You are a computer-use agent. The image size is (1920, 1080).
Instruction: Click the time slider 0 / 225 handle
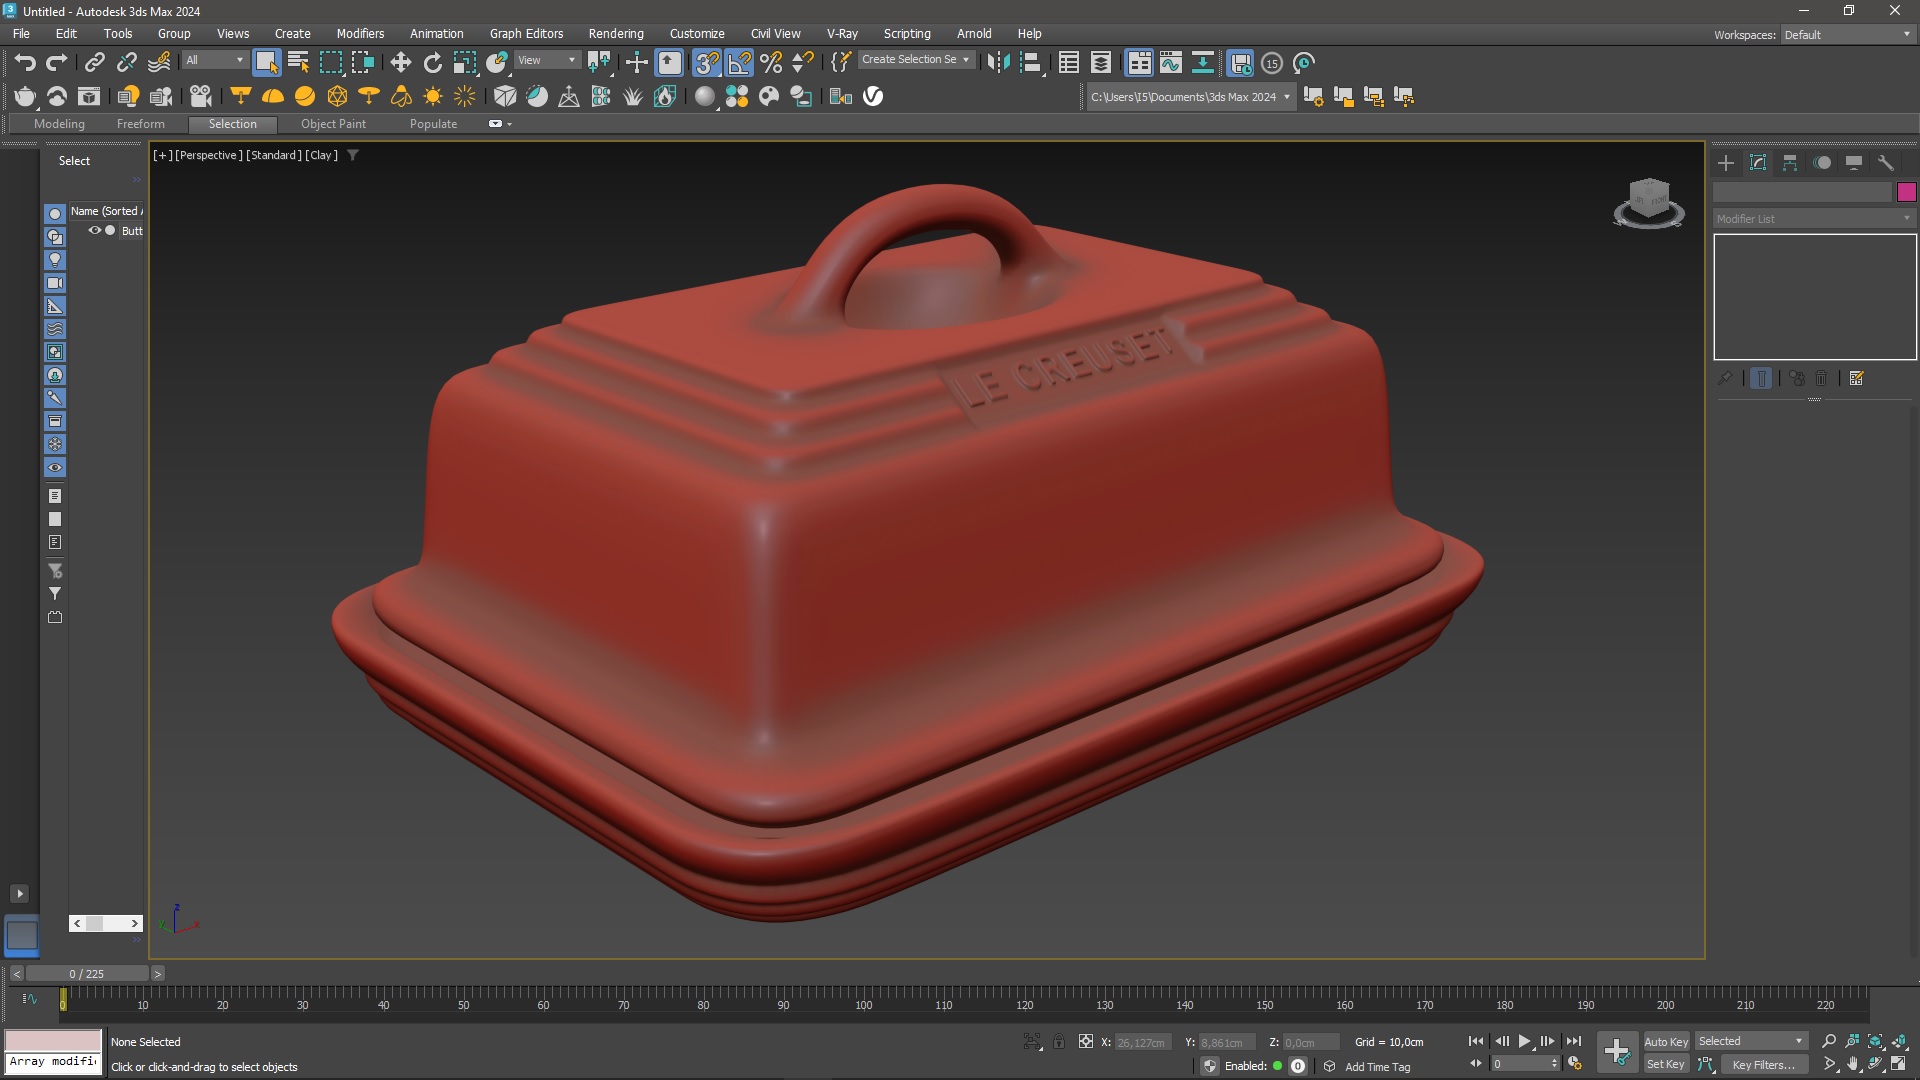(x=87, y=974)
